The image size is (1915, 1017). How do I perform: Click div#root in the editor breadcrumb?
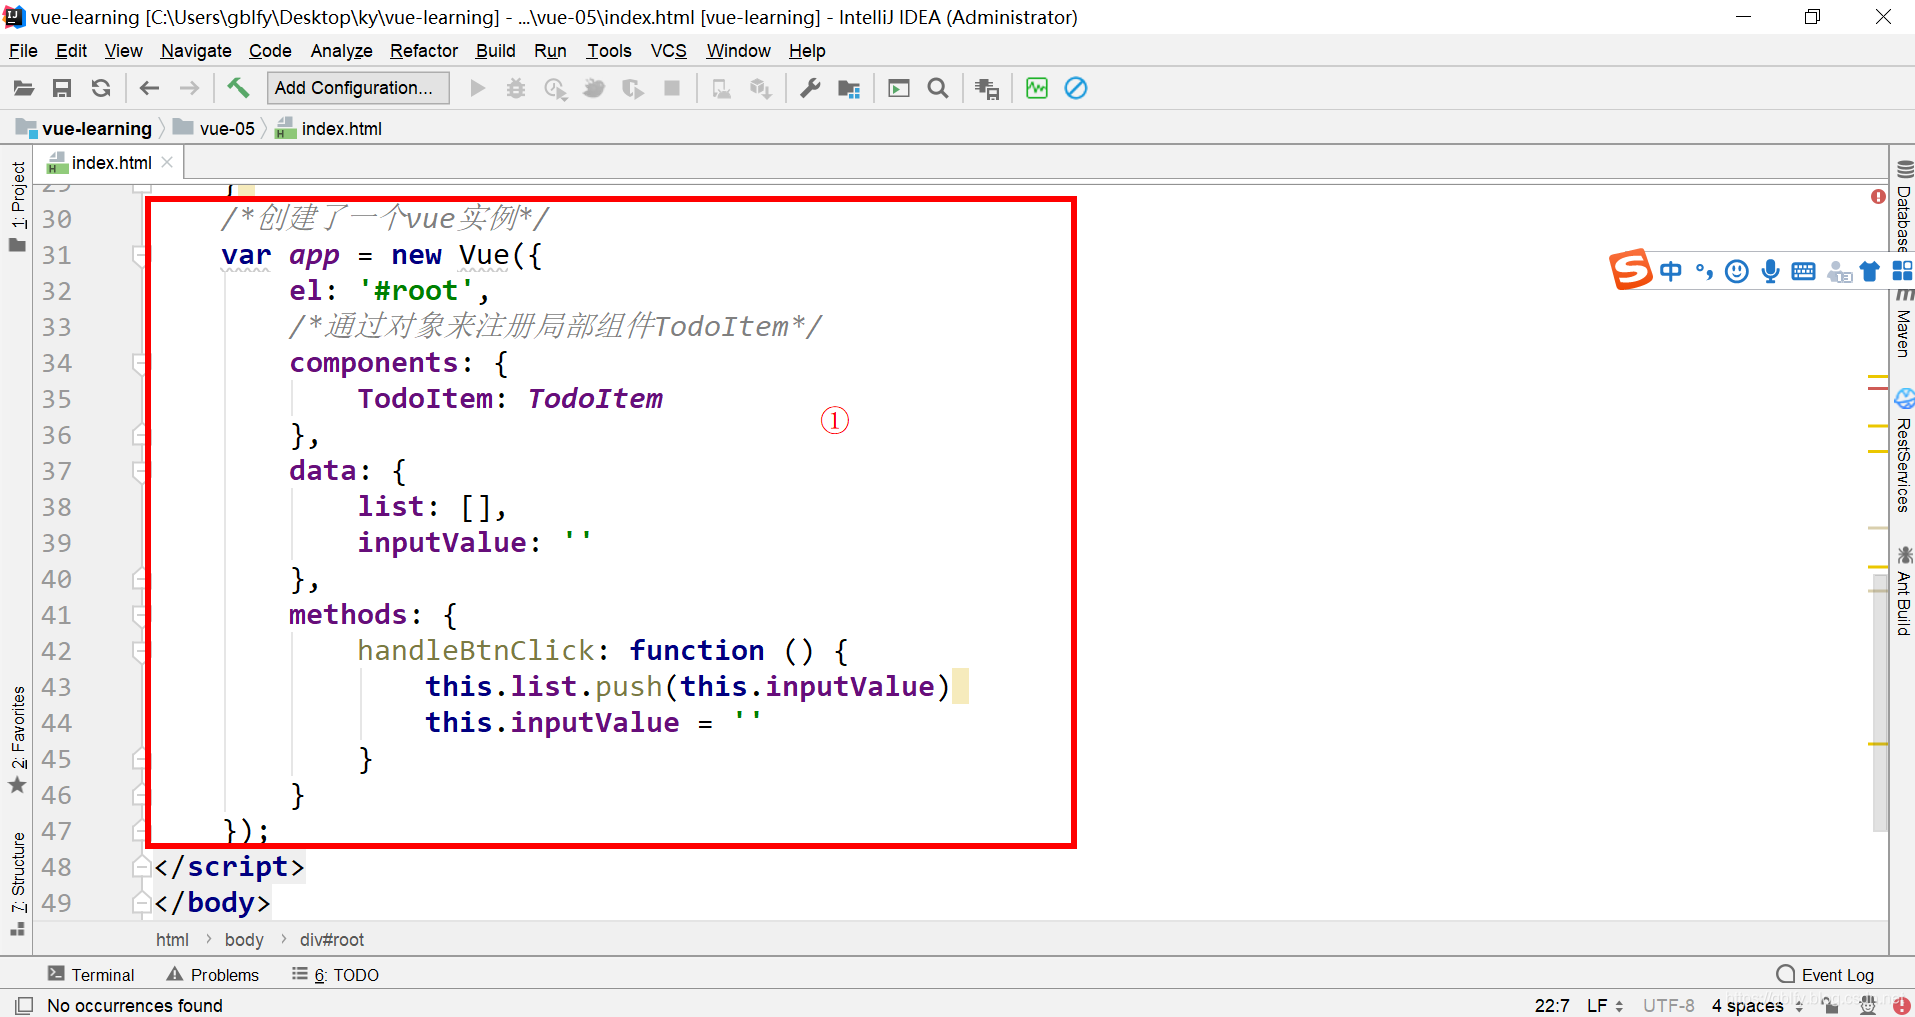pos(332,940)
